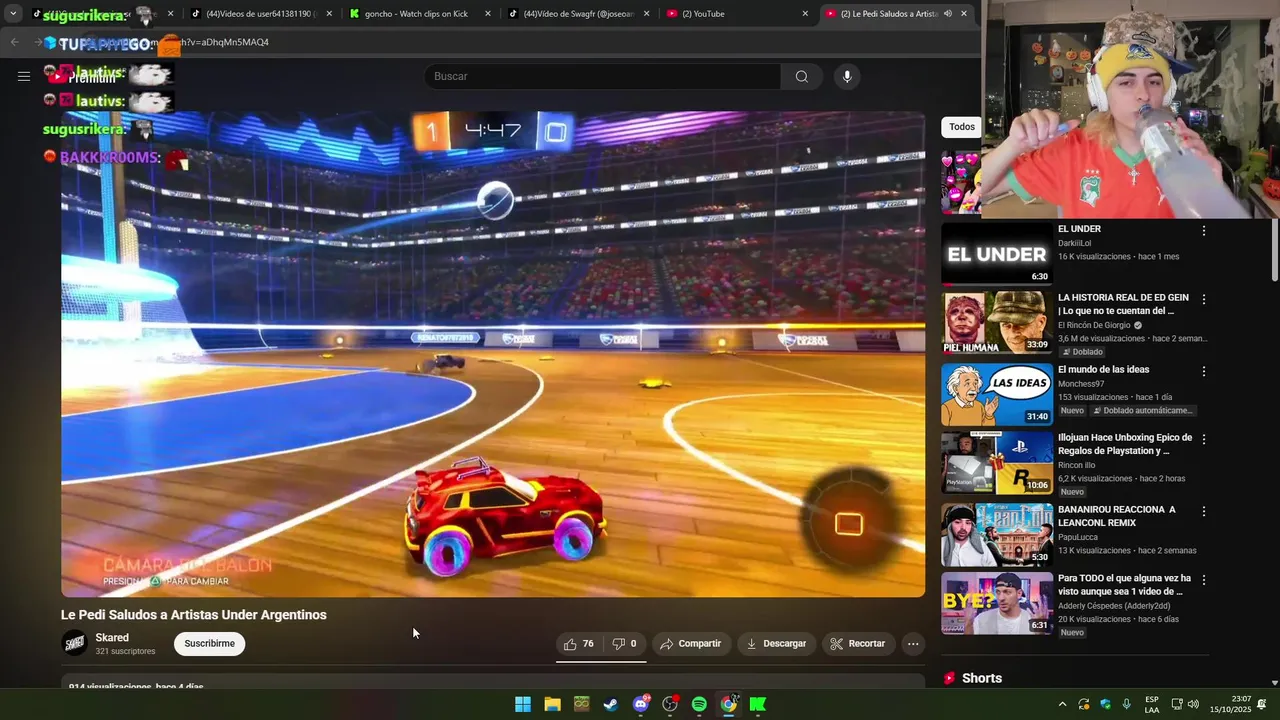This screenshot has width=1280, height=720.
Task: Open File Explorer from taskbar
Action: [x=552, y=704]
